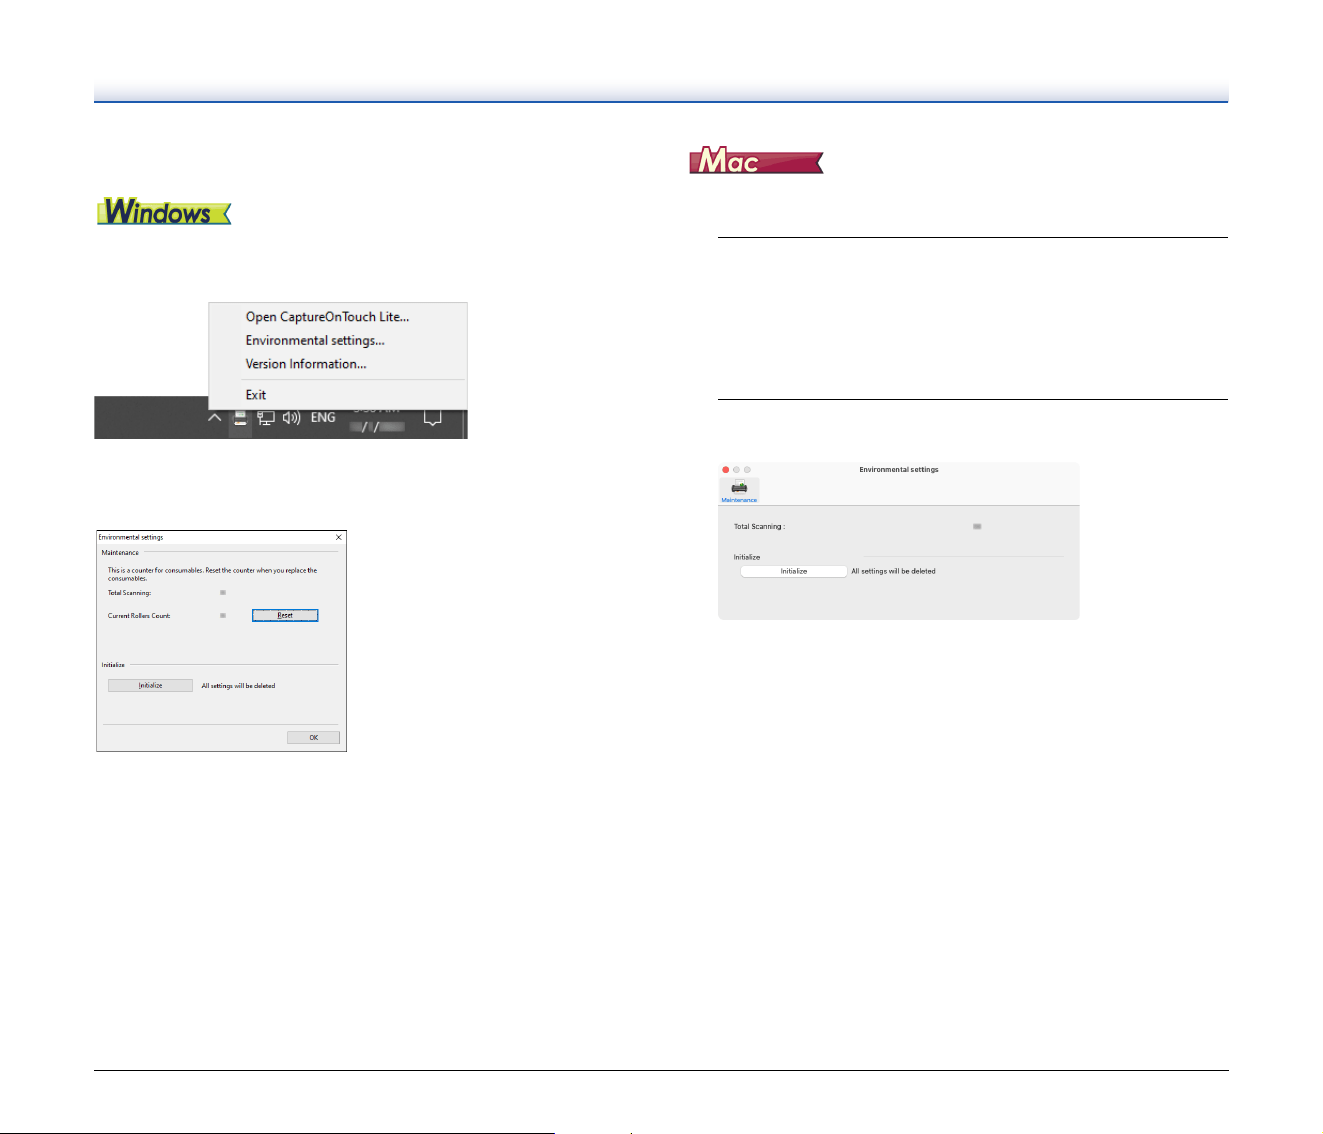Viewport: 1323px width, 1134px height.
Task: Show hidden icons using the taskbar chevron
Action: 214,418
